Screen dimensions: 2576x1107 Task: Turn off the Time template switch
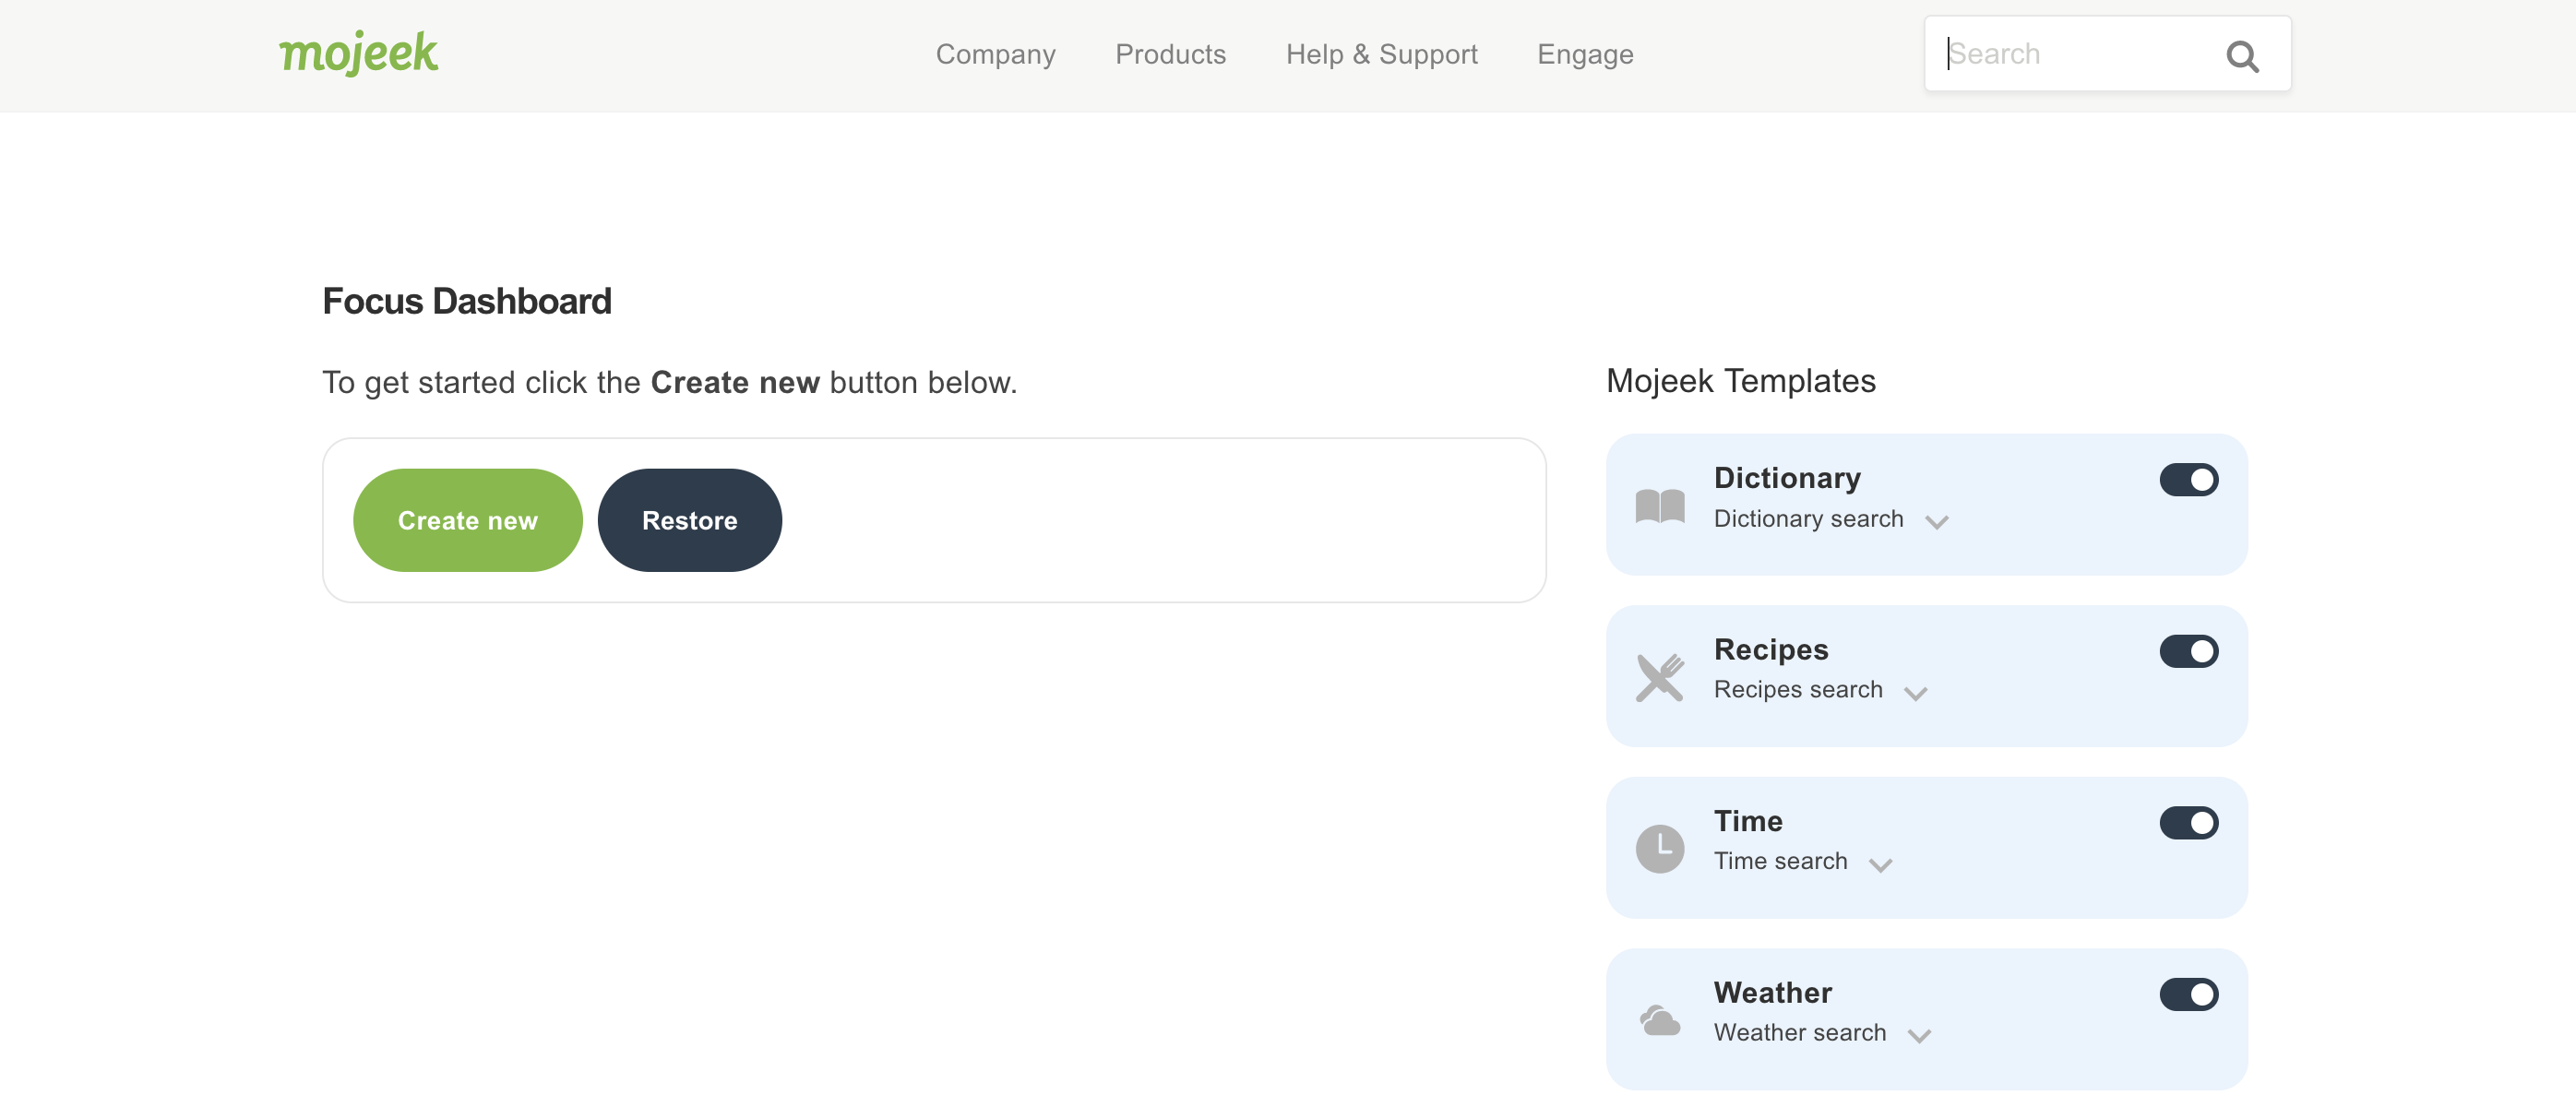pyautogui.click(x=2188, y=823)
